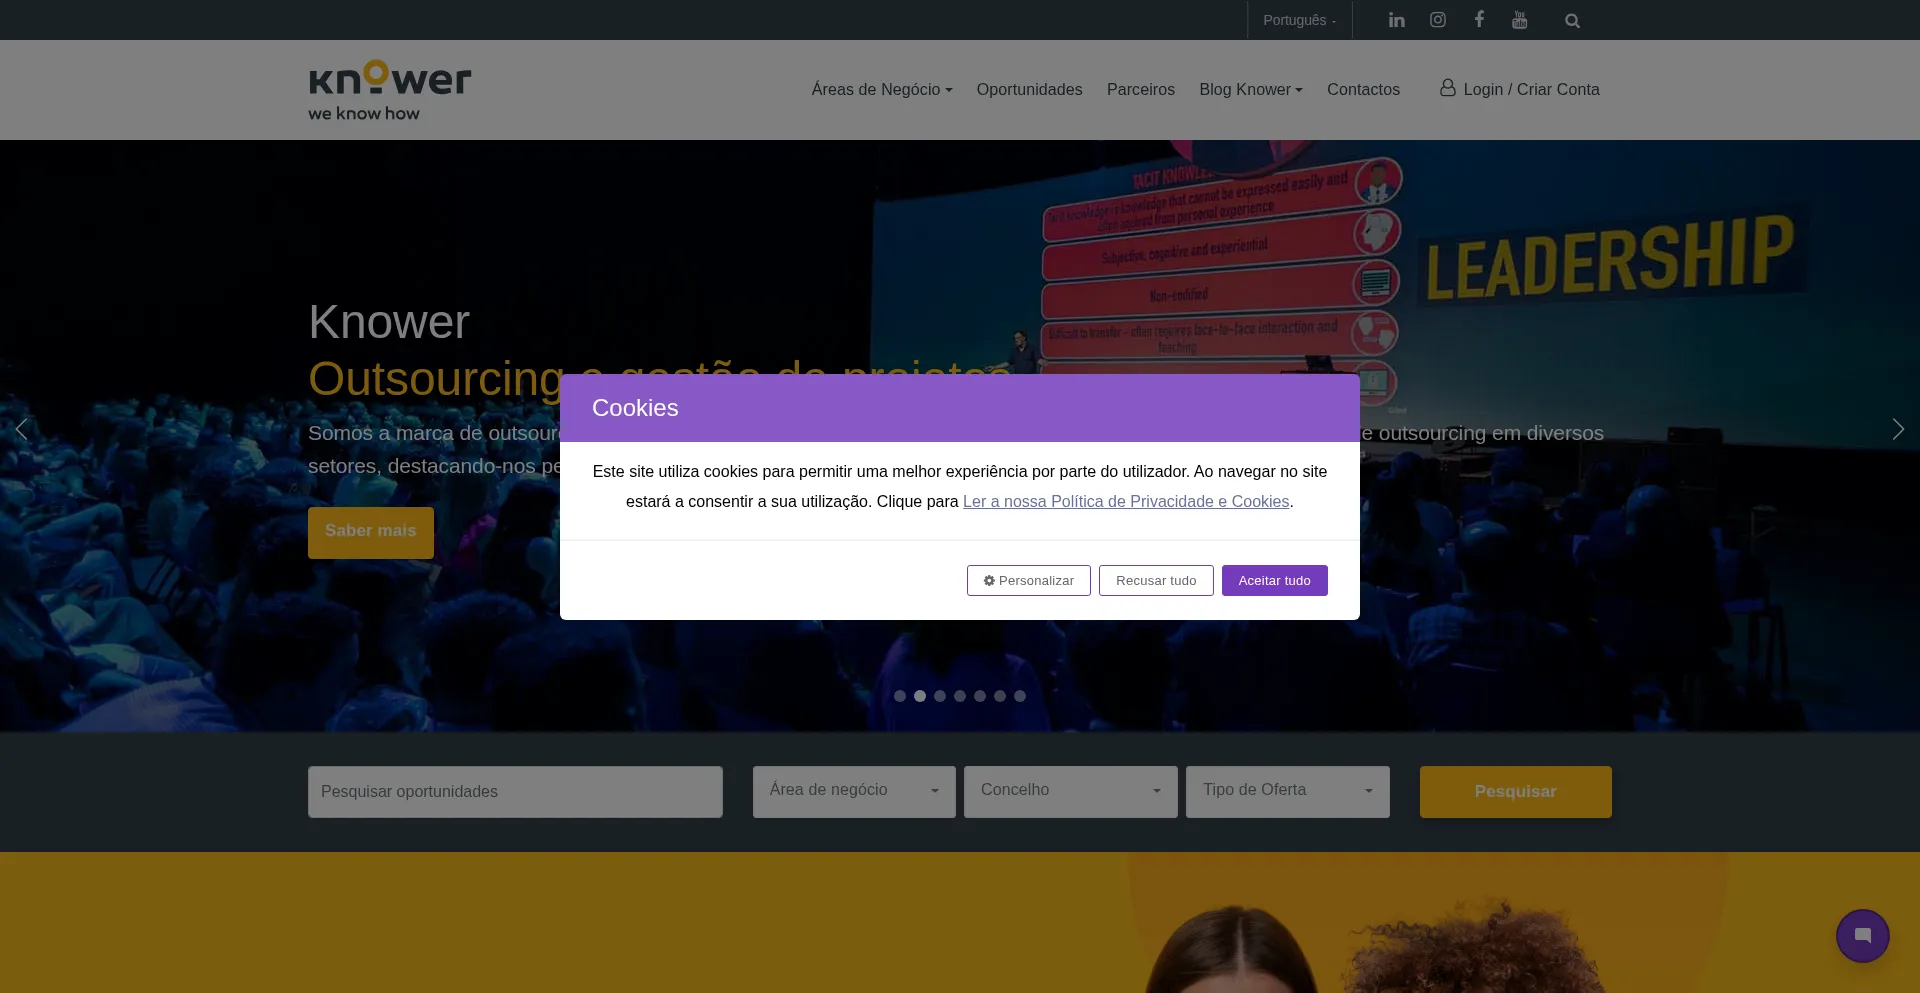Select the fifth carousel dot
The width and height of the screenshot is (1920, 993).
[980, 696]
